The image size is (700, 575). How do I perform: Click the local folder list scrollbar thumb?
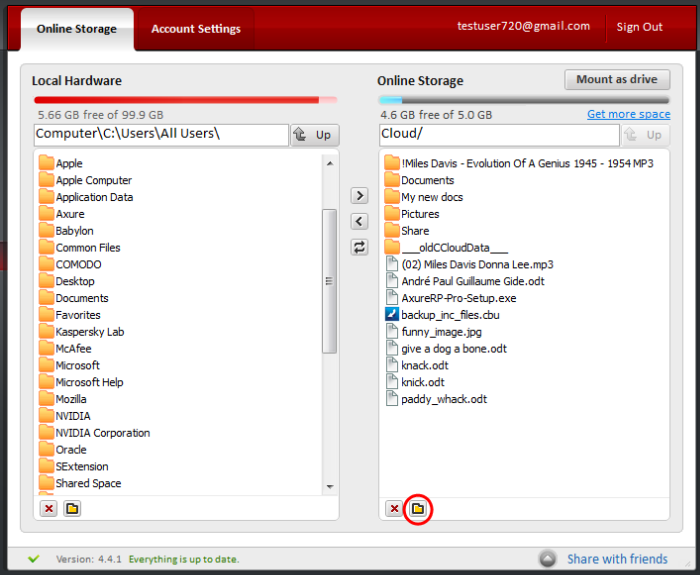pos(329,281)
